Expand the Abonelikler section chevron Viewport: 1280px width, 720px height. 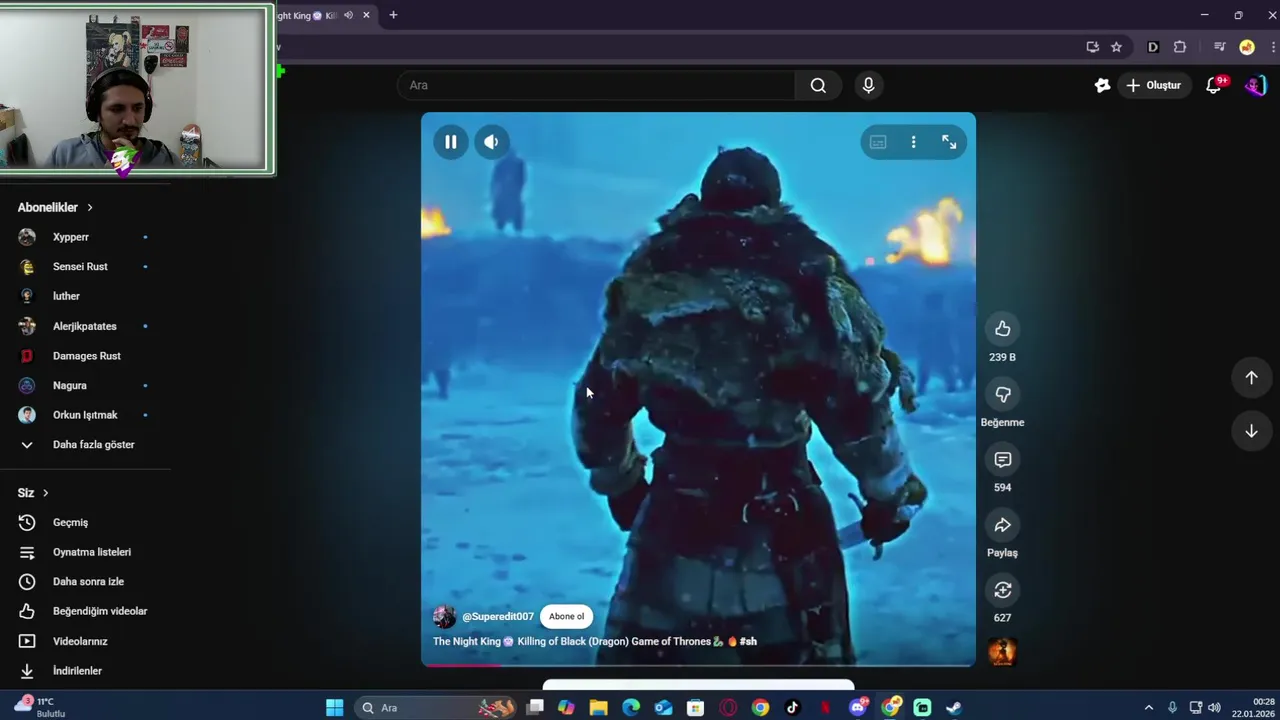point(90,207)
